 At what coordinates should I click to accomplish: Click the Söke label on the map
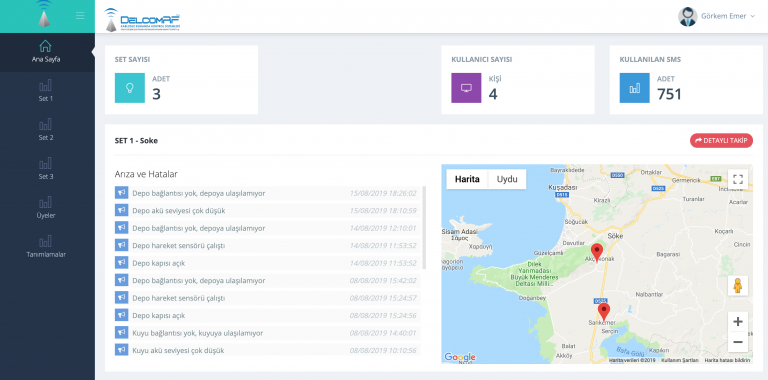615,236
